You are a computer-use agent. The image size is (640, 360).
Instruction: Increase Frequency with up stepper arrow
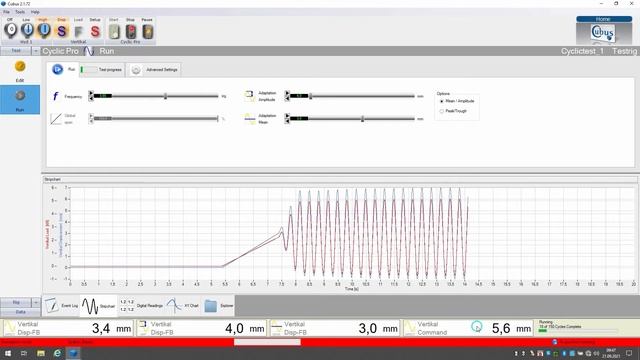(x=91, y=94)
